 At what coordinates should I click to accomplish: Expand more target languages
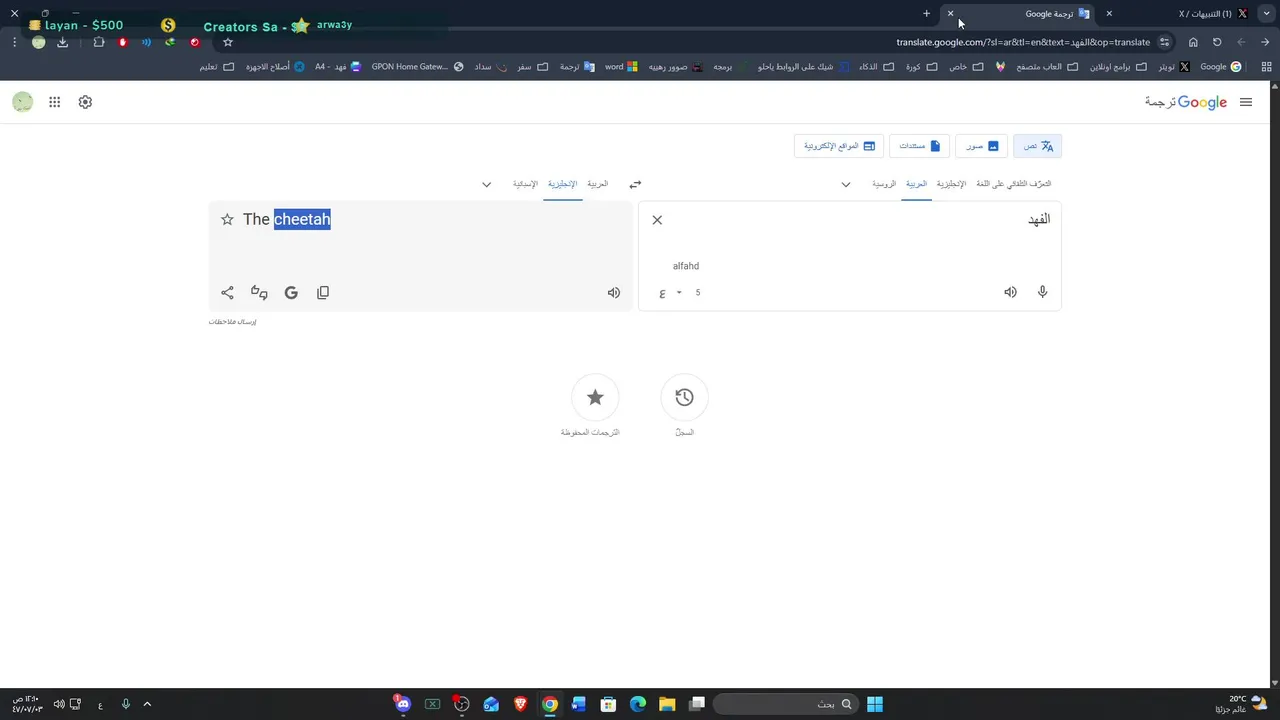click(x=487, y=184)
